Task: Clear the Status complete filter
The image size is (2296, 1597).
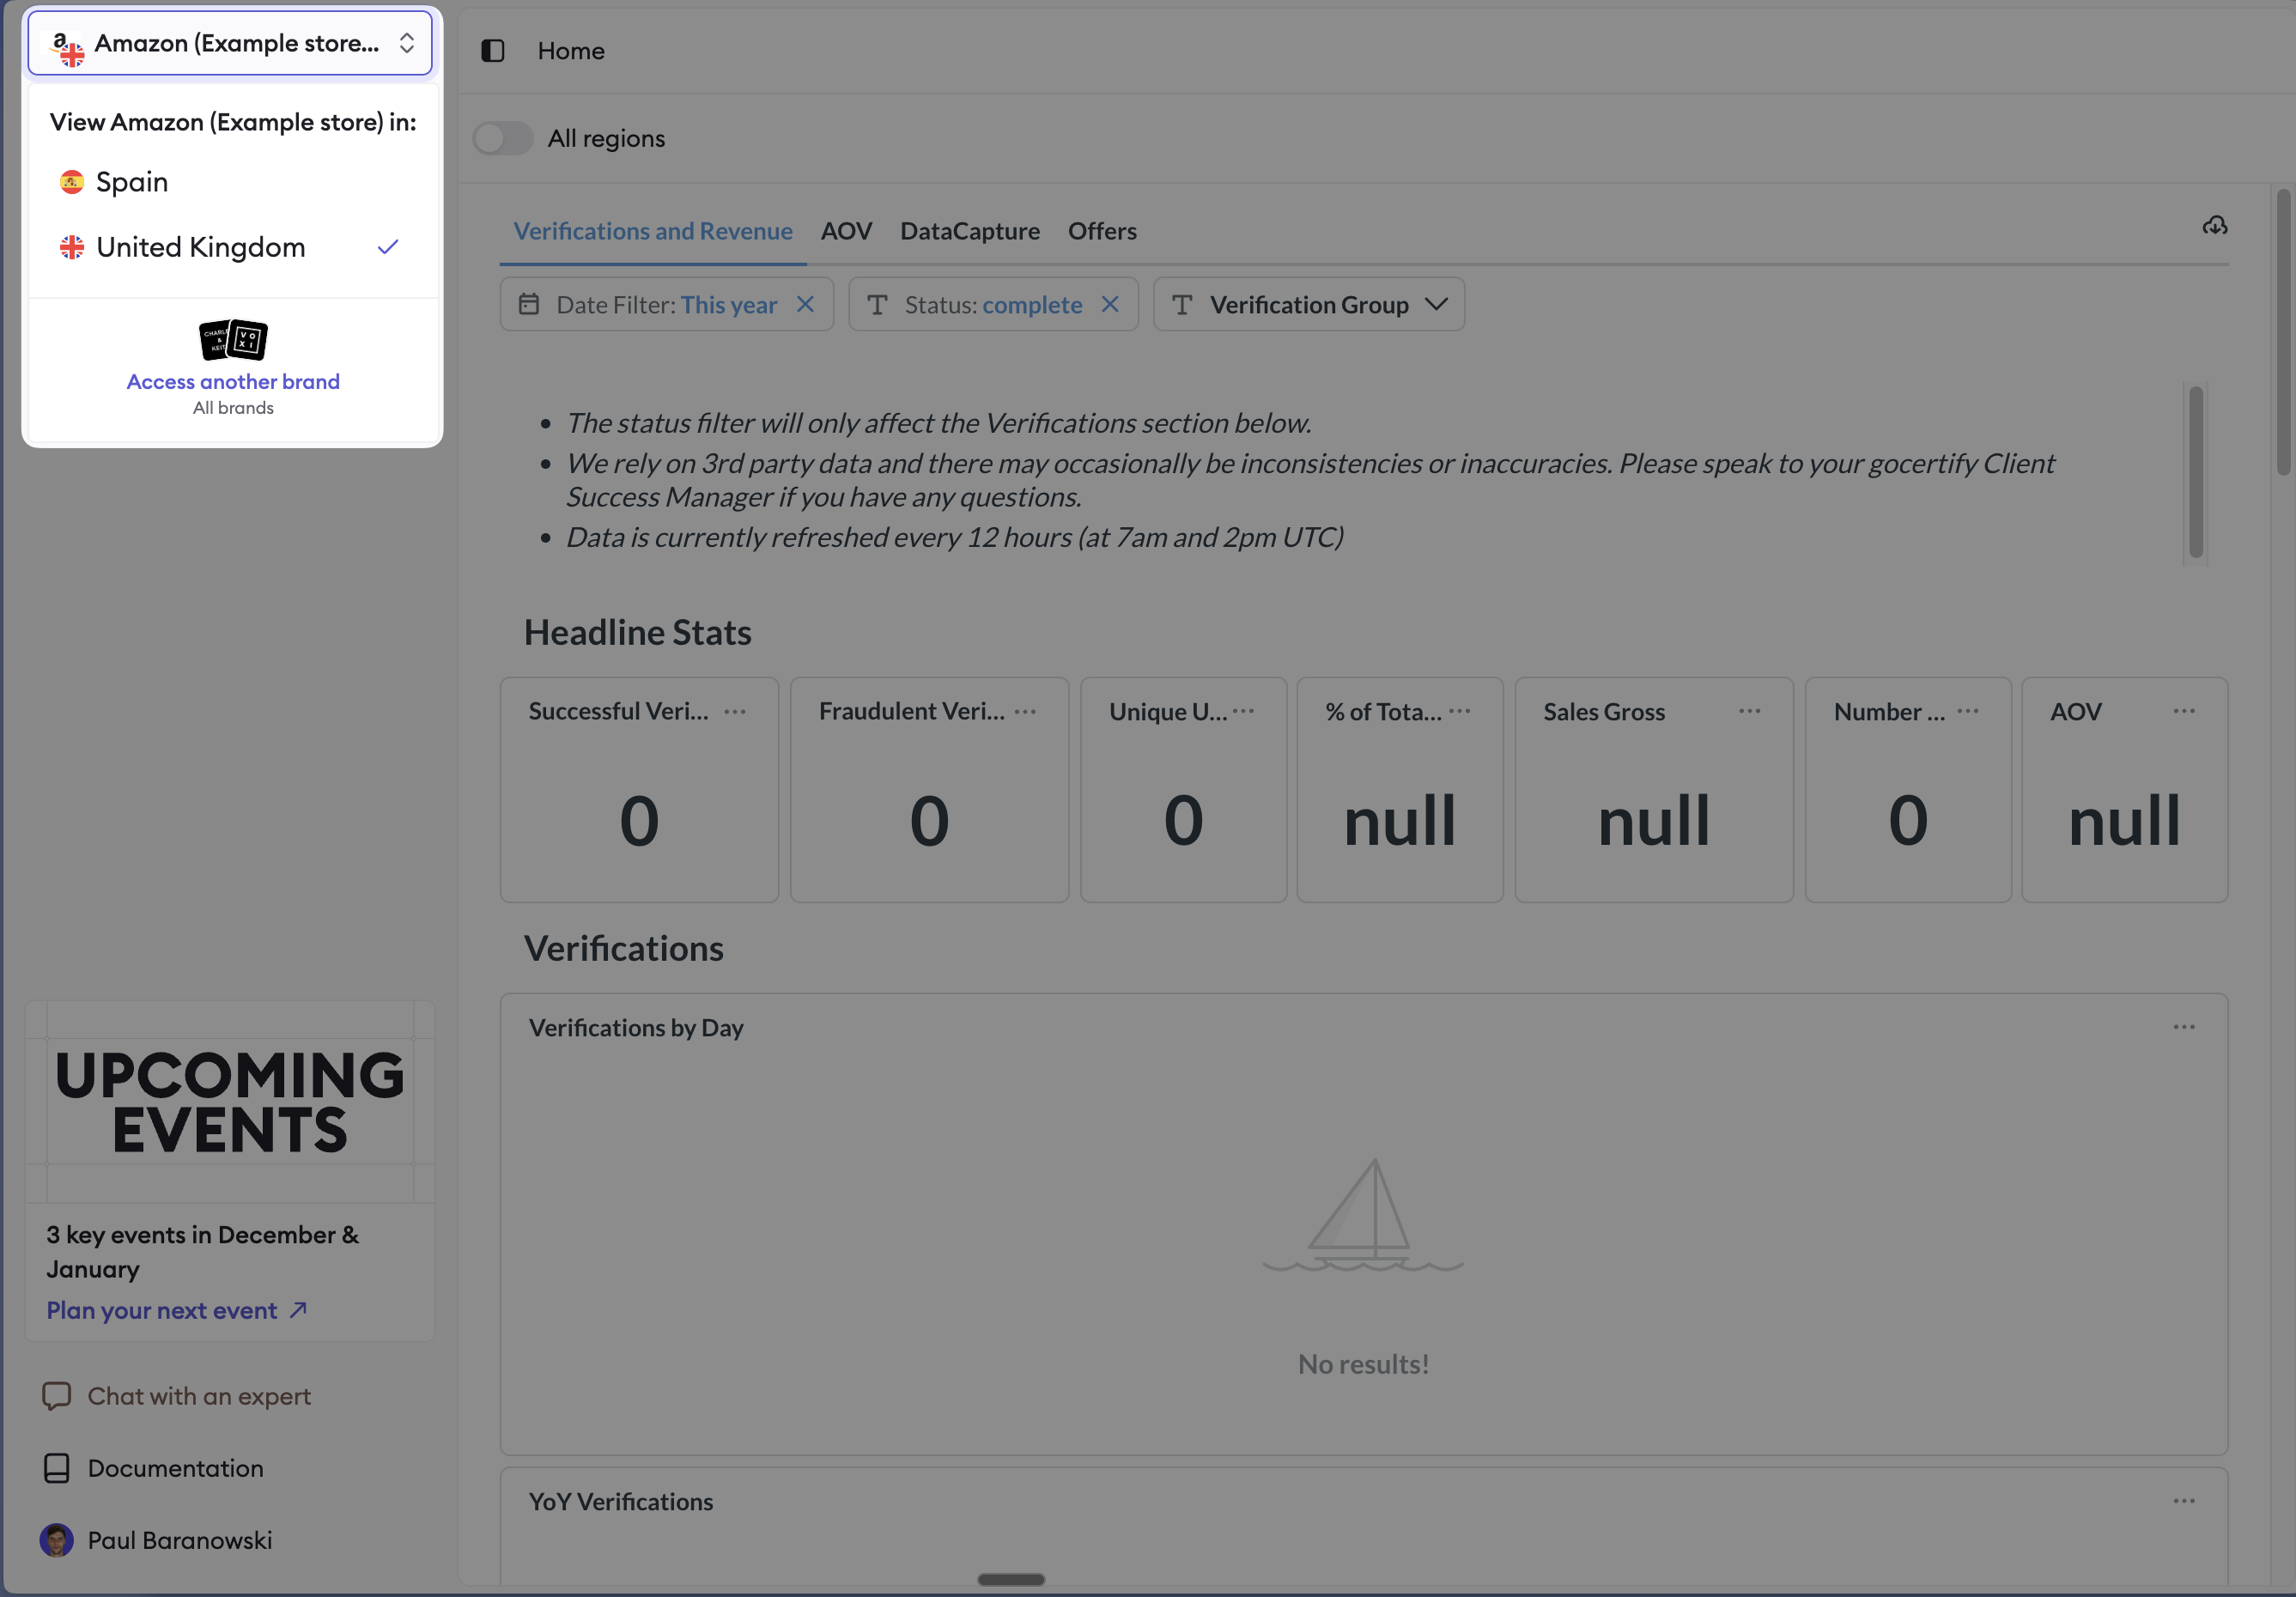Action: 1110,304
